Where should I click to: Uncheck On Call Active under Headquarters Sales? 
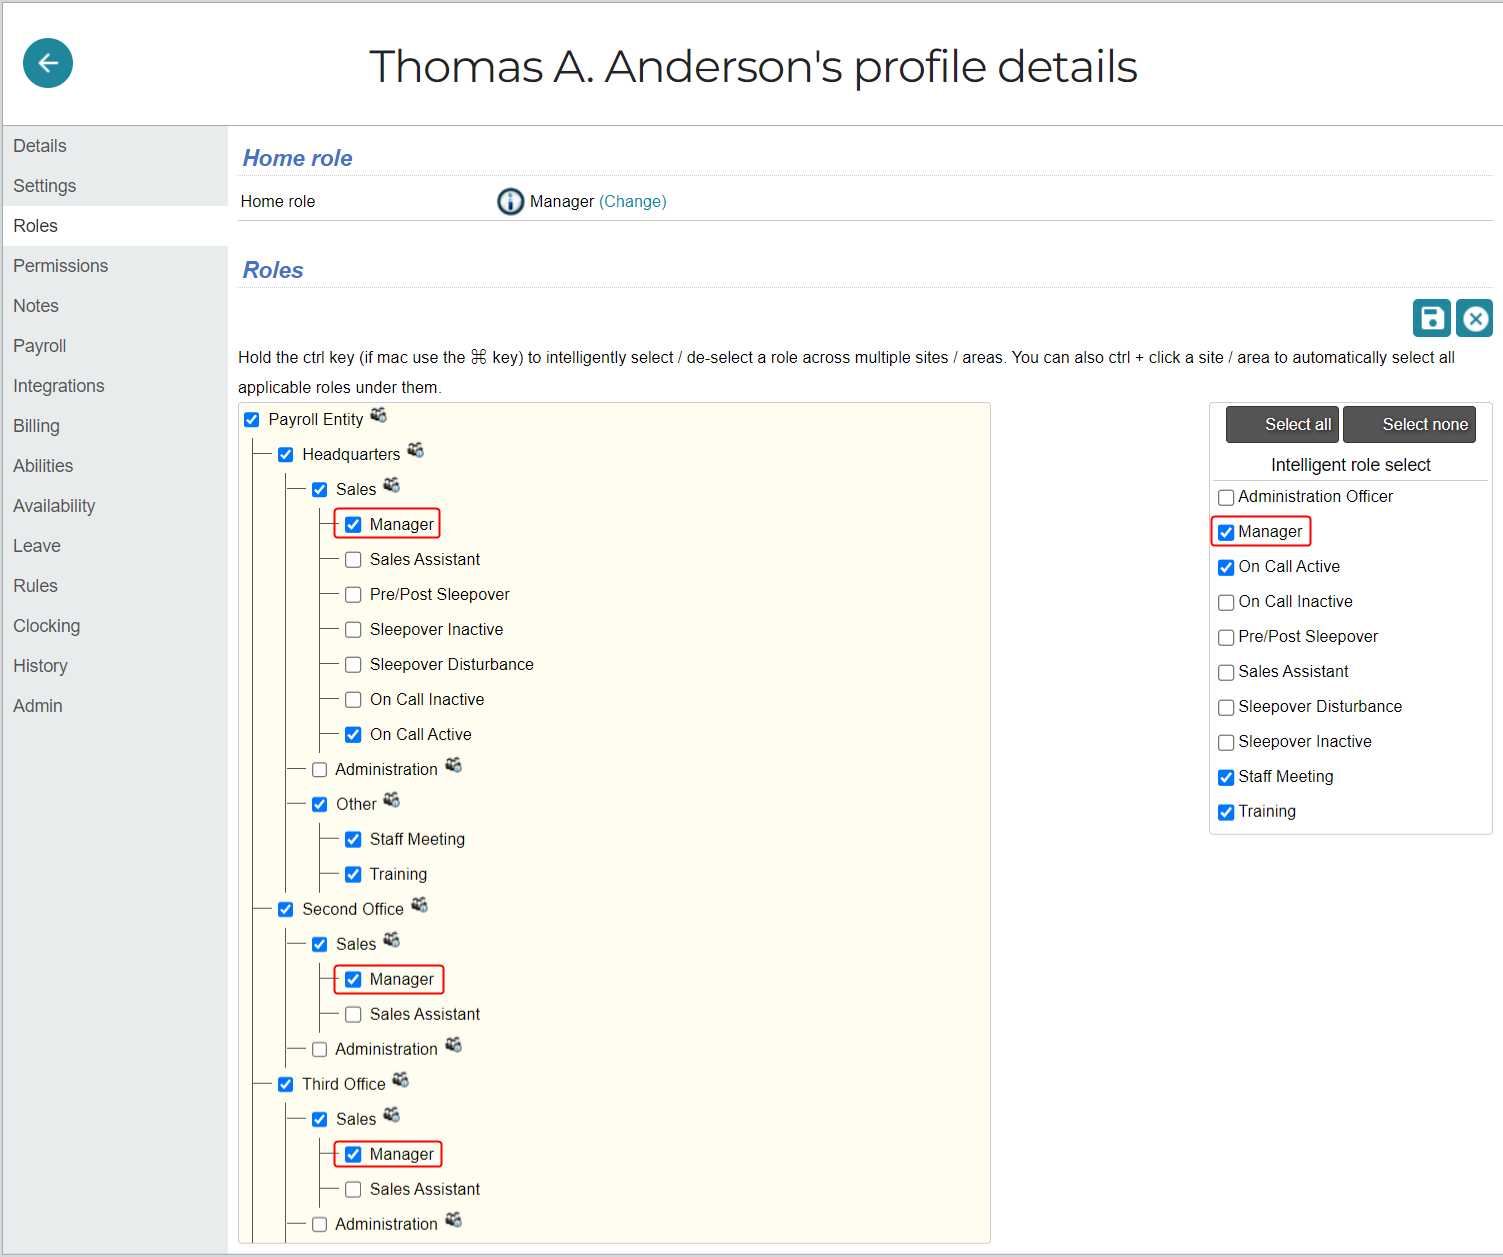(353, 734)
